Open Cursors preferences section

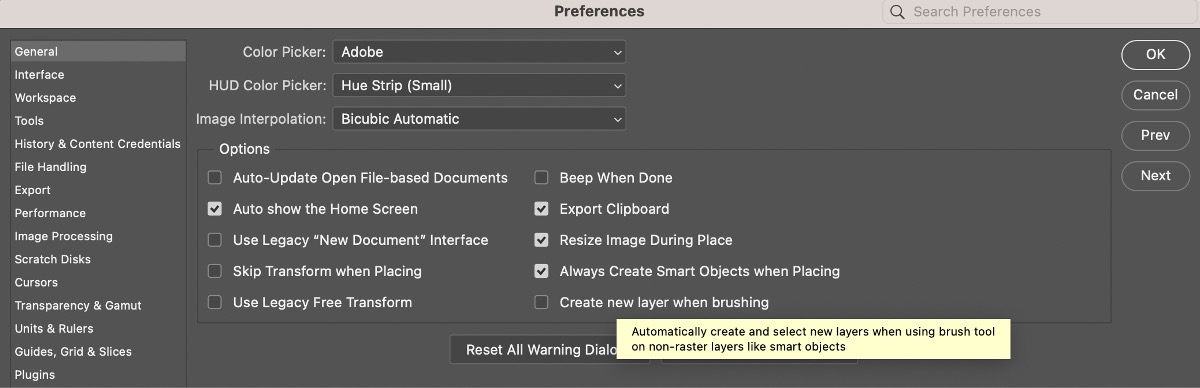pos(97,282)
